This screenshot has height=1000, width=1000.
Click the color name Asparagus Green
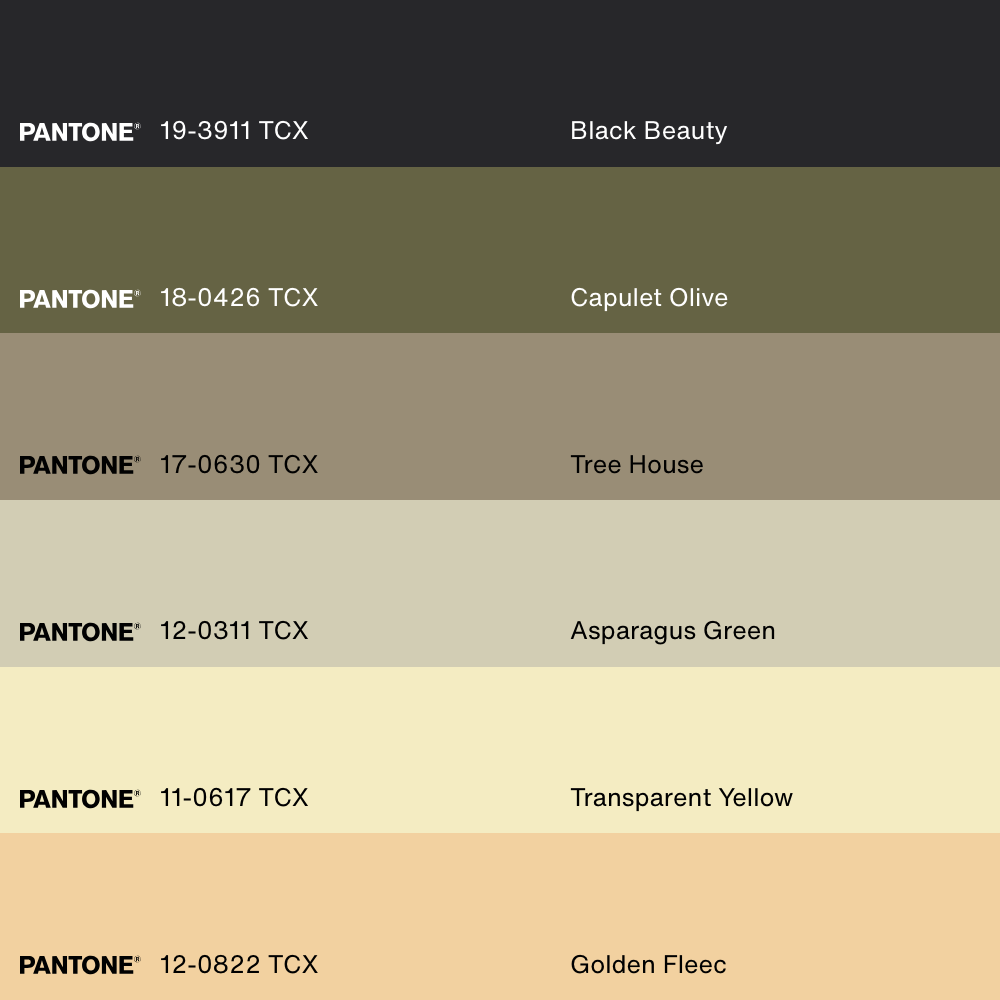[x=673, y=631]
